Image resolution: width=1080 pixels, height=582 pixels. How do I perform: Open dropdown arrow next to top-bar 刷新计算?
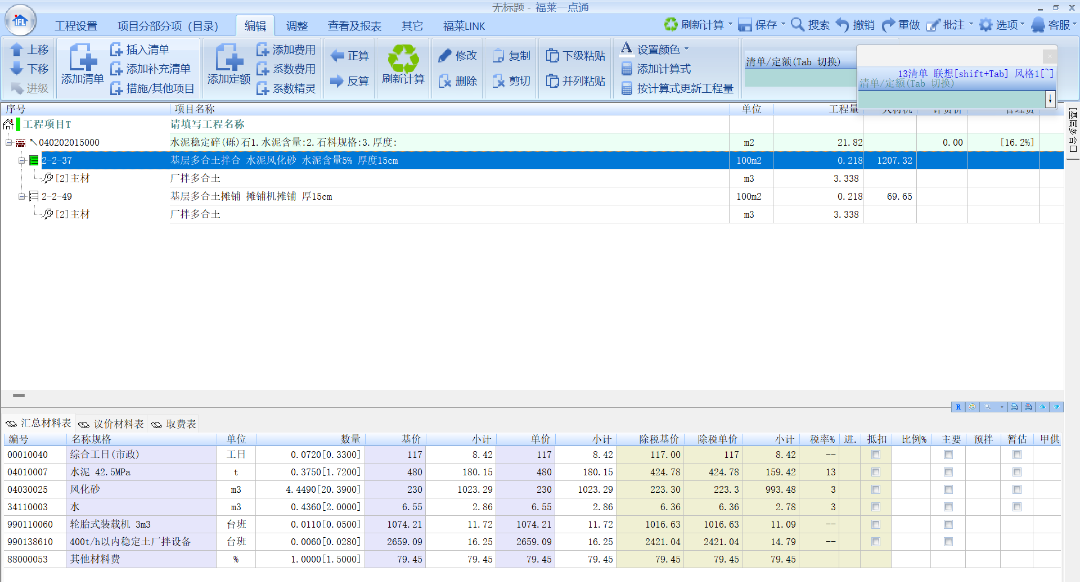tap(730, 25)
